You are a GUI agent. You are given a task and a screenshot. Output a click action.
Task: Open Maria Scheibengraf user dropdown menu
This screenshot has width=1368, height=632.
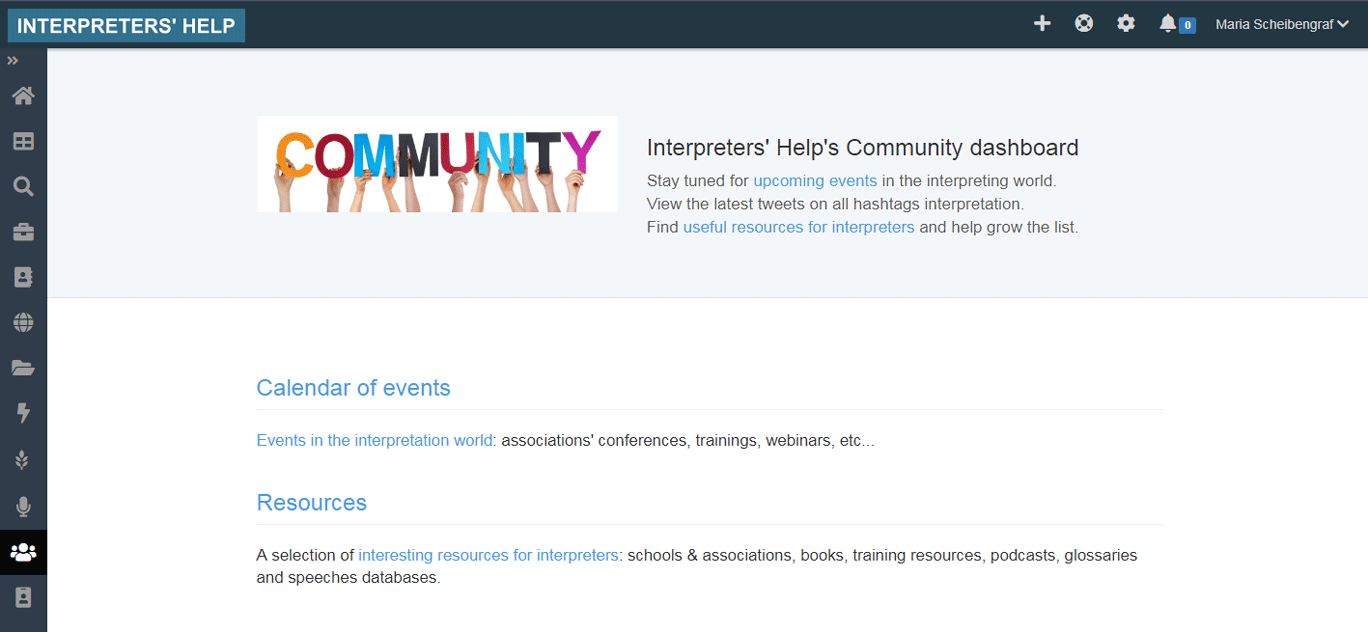point(1281,24)
